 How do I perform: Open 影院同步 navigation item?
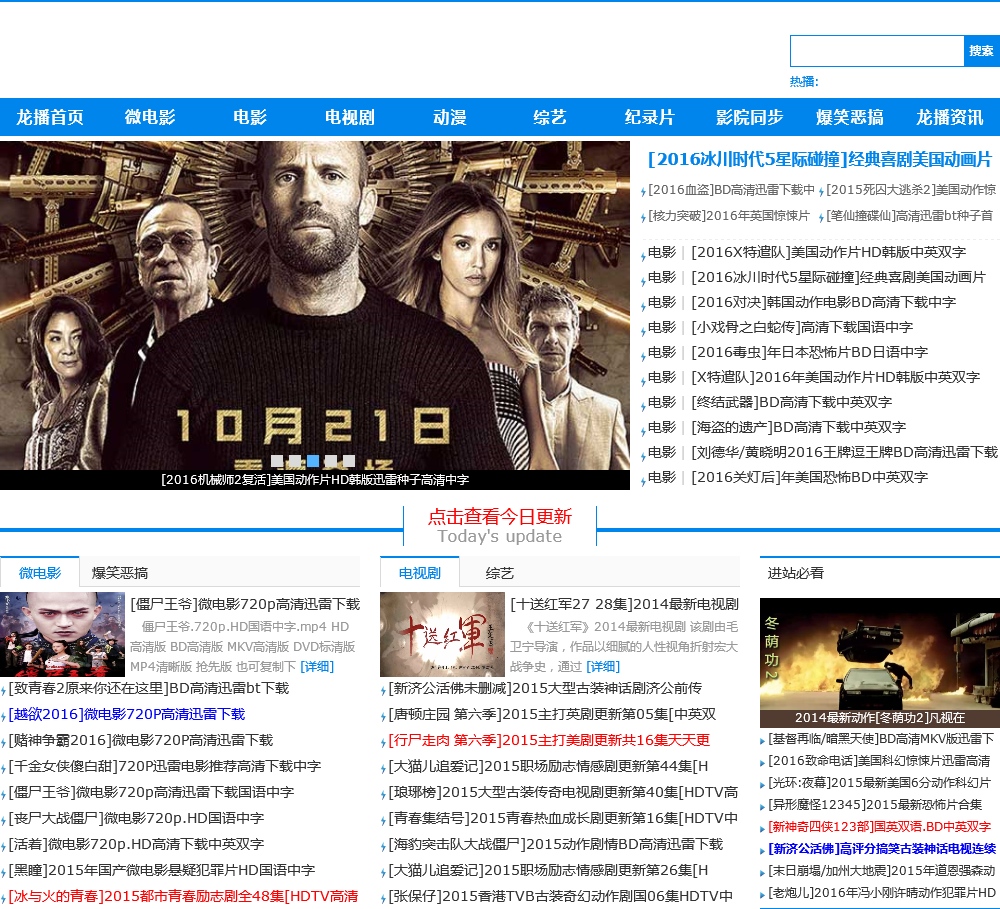click(x=749, y=117)
